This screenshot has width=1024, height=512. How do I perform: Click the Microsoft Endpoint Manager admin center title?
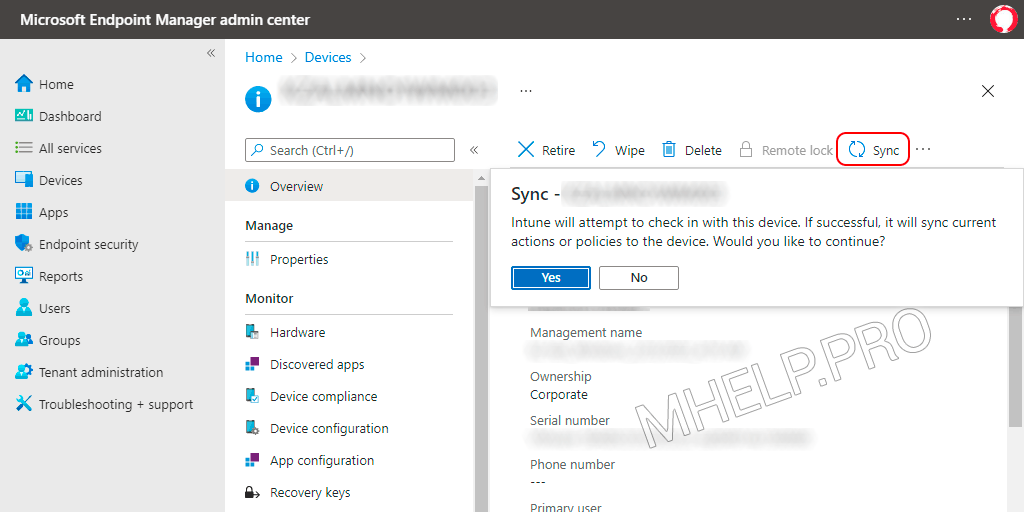(x=165, y=20)
